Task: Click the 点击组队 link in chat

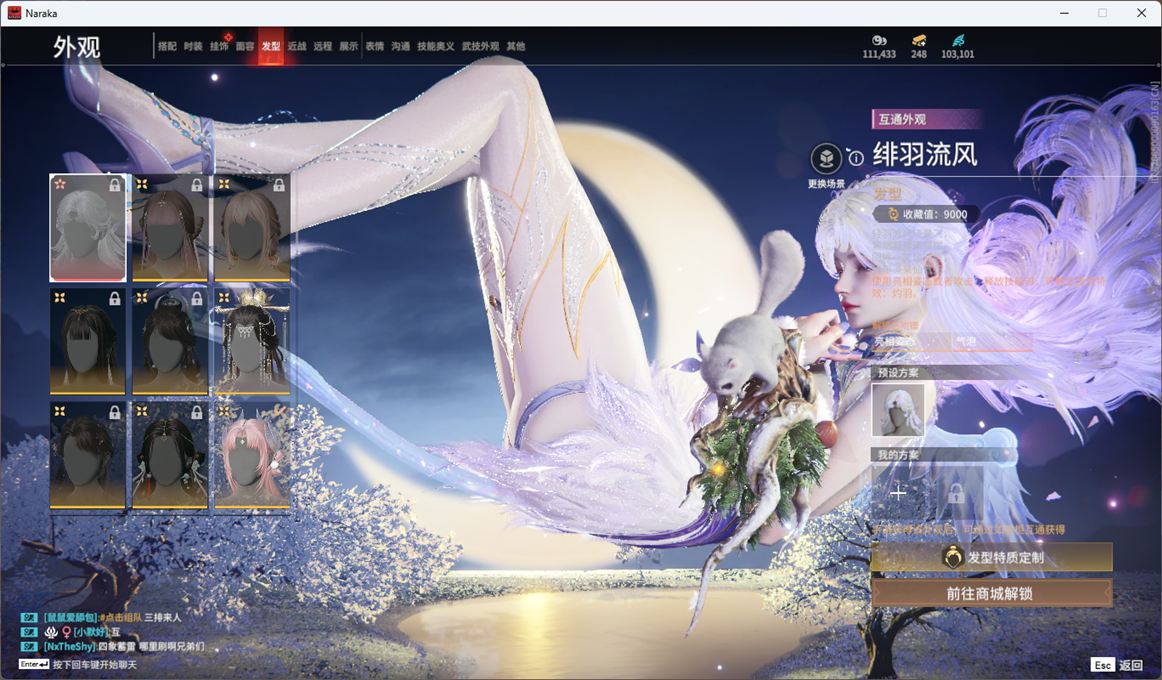Action: 122,617
